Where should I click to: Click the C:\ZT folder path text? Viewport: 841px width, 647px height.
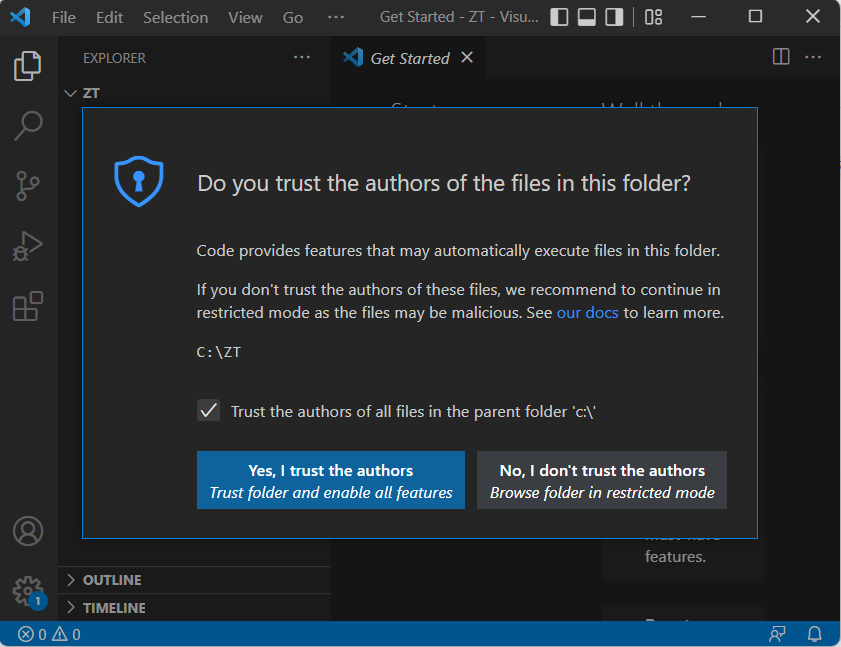219,352
